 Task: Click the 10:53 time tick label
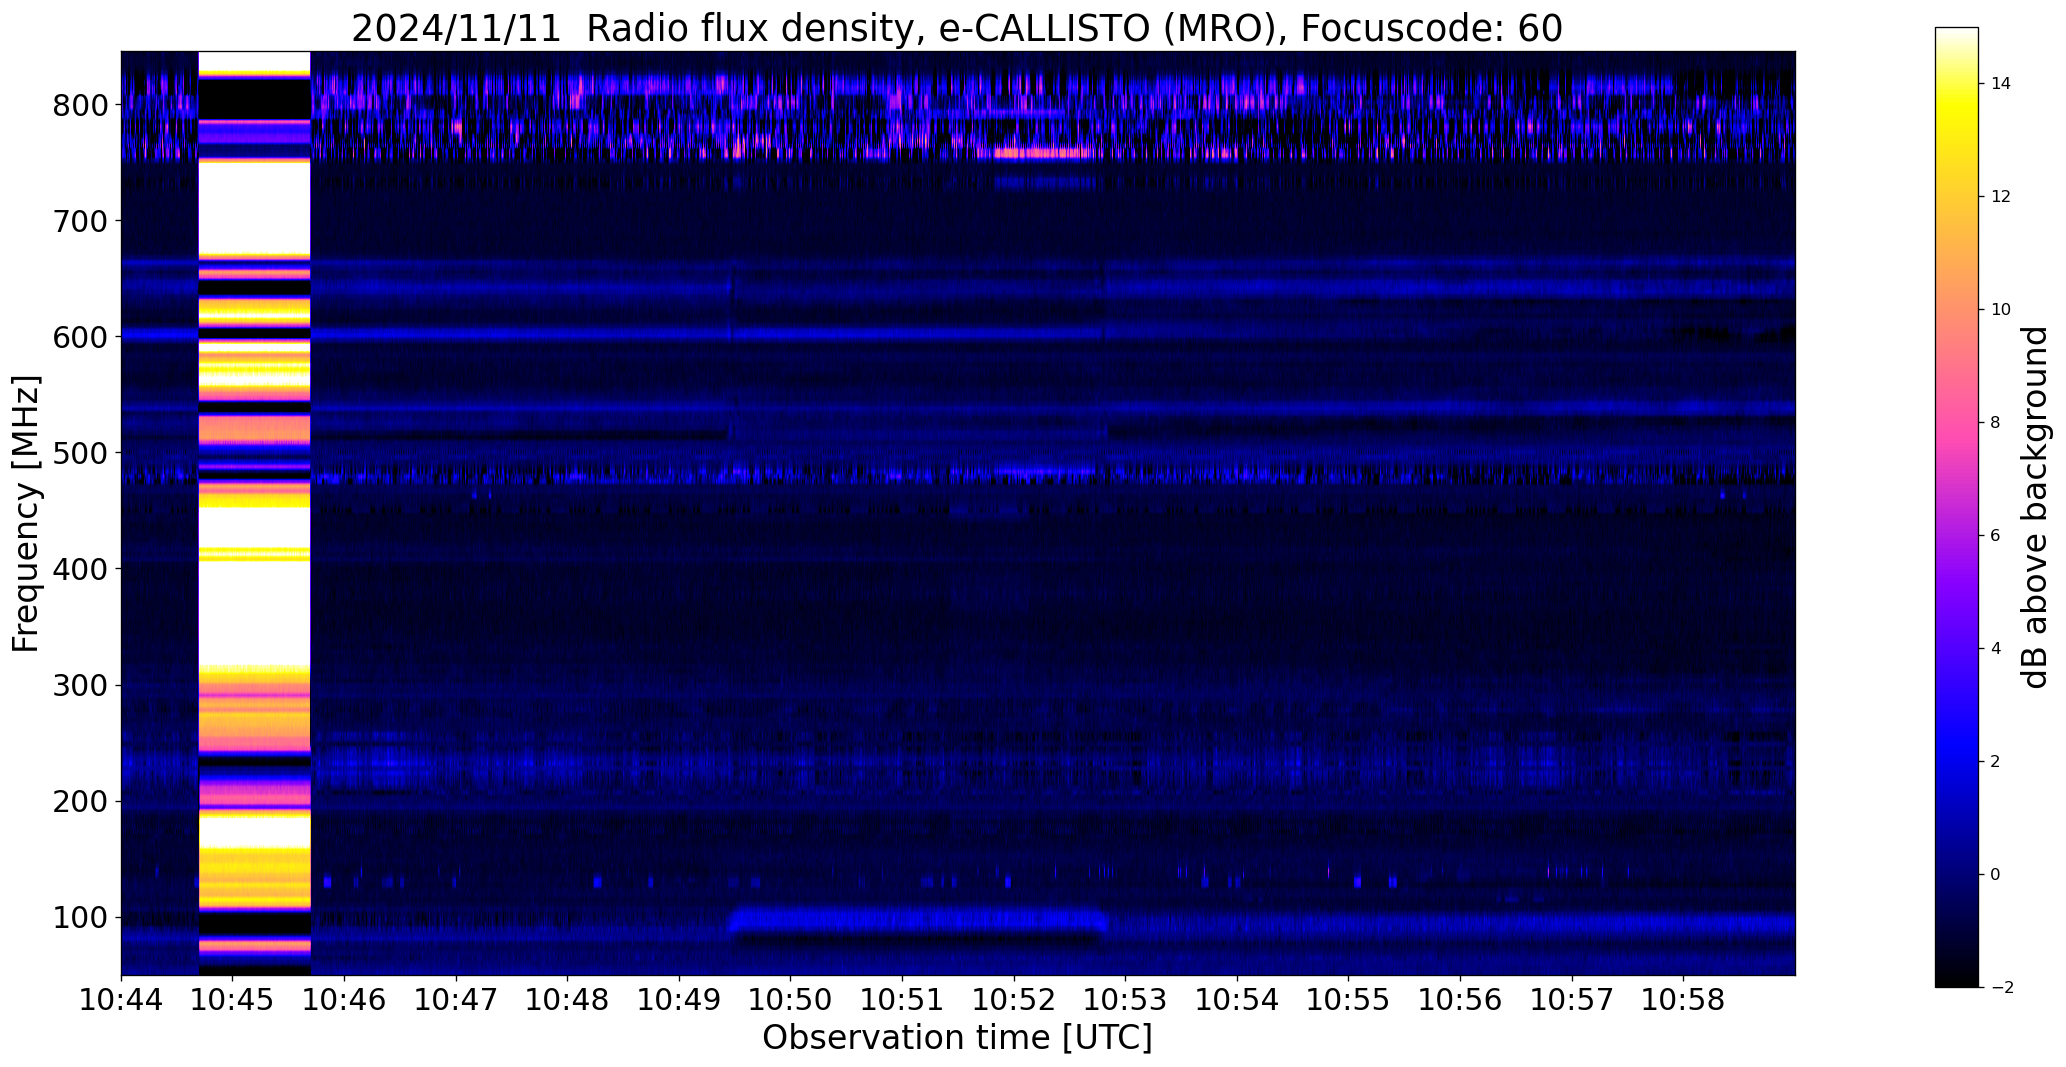coord(1126,1000)
